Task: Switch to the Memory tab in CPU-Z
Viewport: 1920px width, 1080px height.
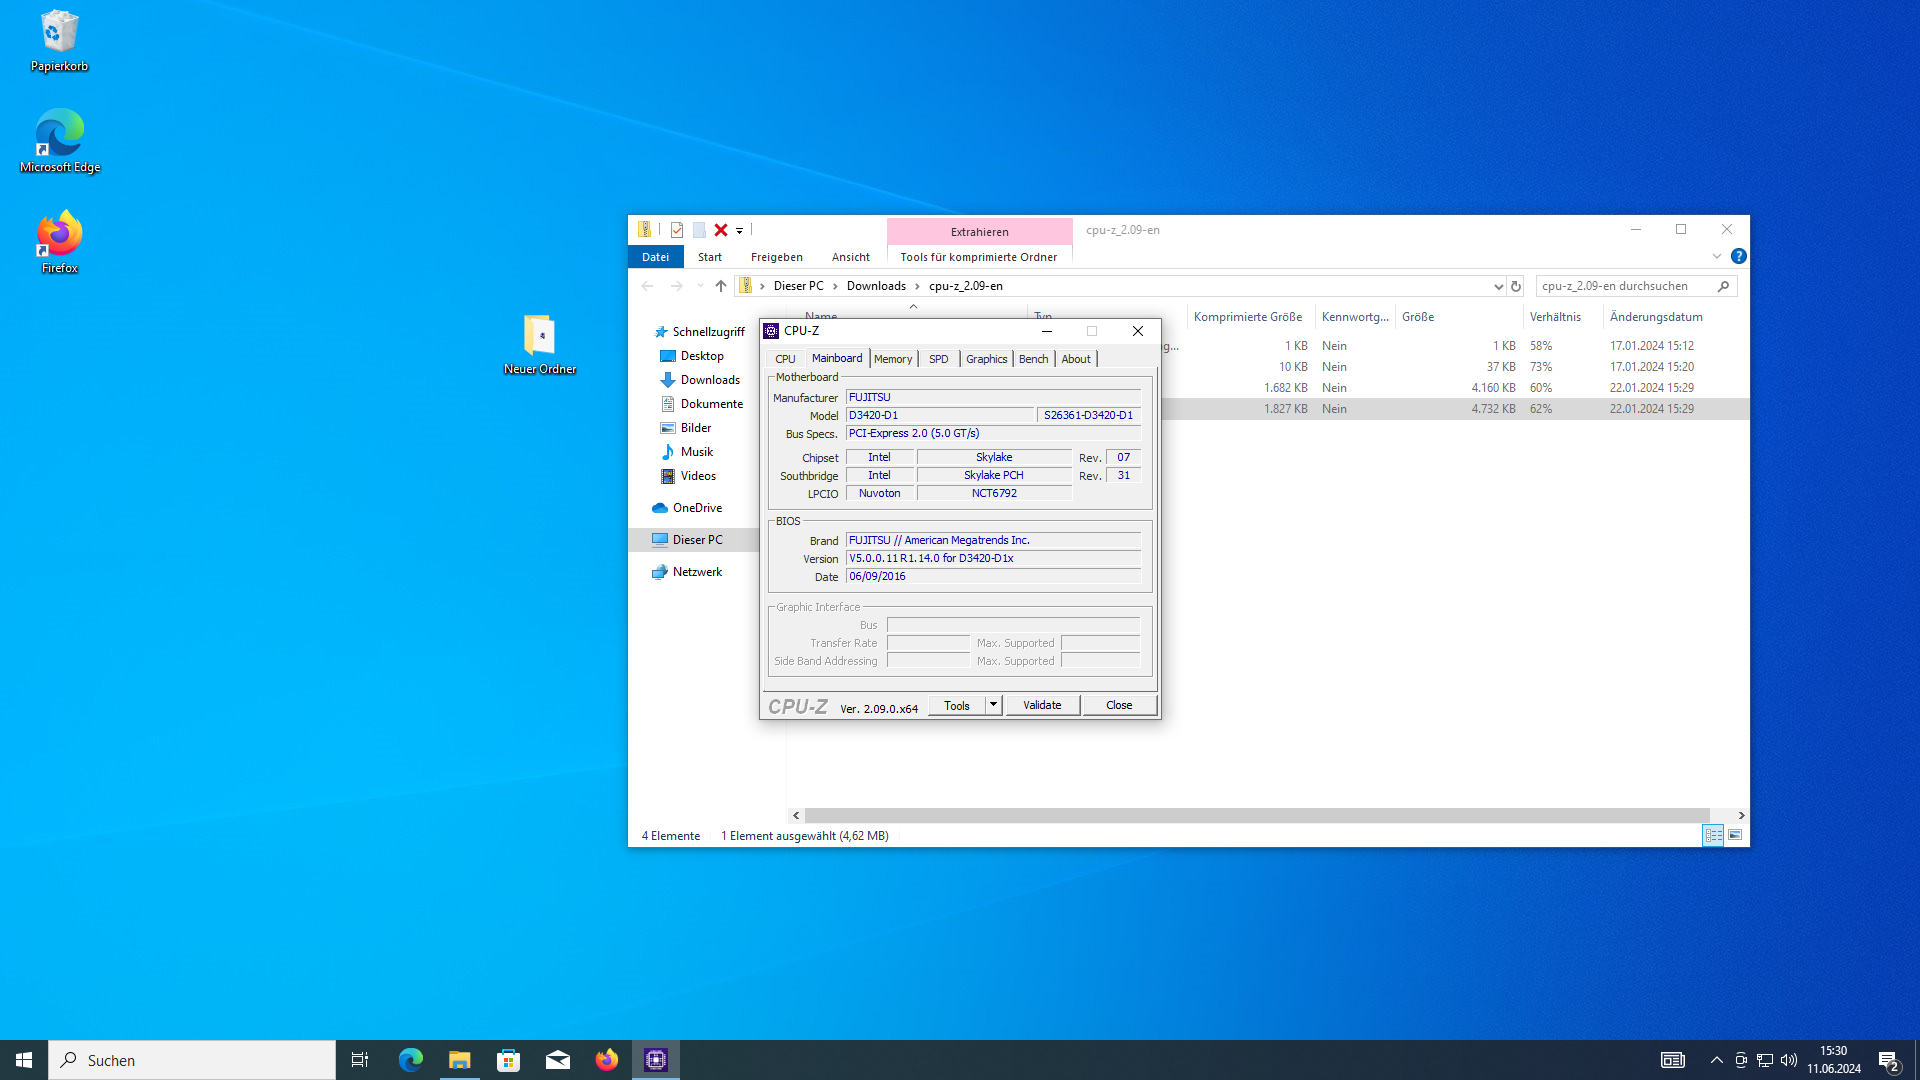Action: pos(892,359)
